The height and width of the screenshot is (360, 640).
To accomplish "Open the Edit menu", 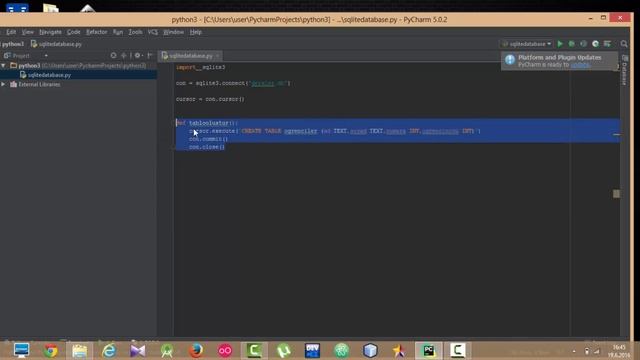I will 11,32.
